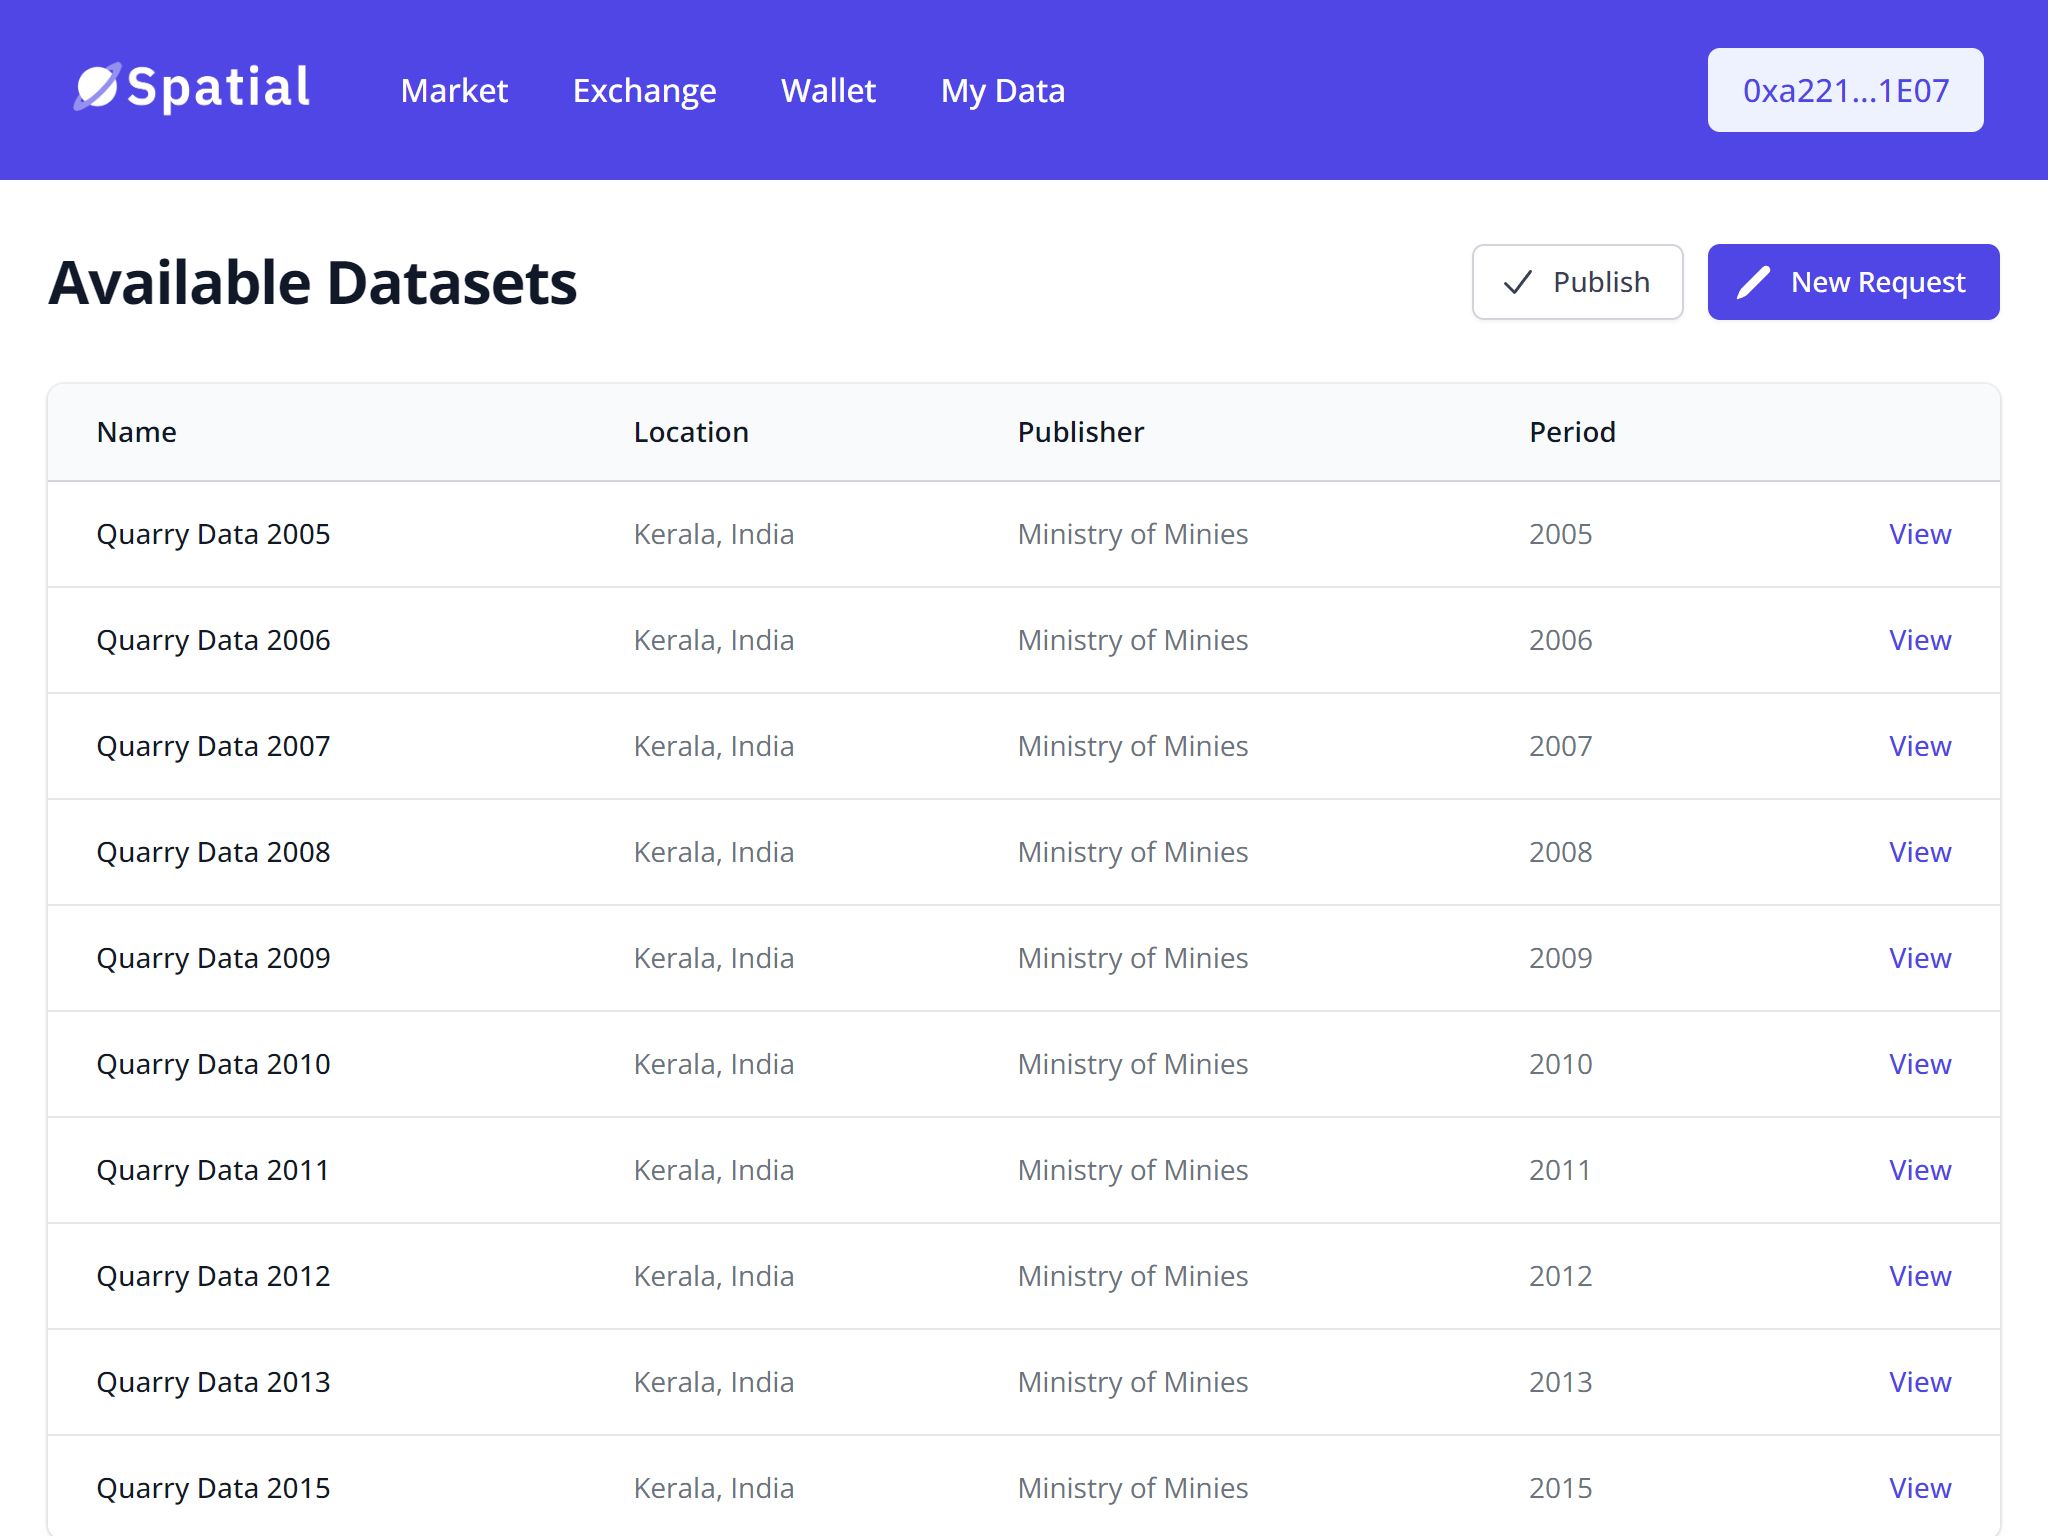Screen dimensions: 2048x1536
Task: Go to the Wallet page
Action: (828, 90)
